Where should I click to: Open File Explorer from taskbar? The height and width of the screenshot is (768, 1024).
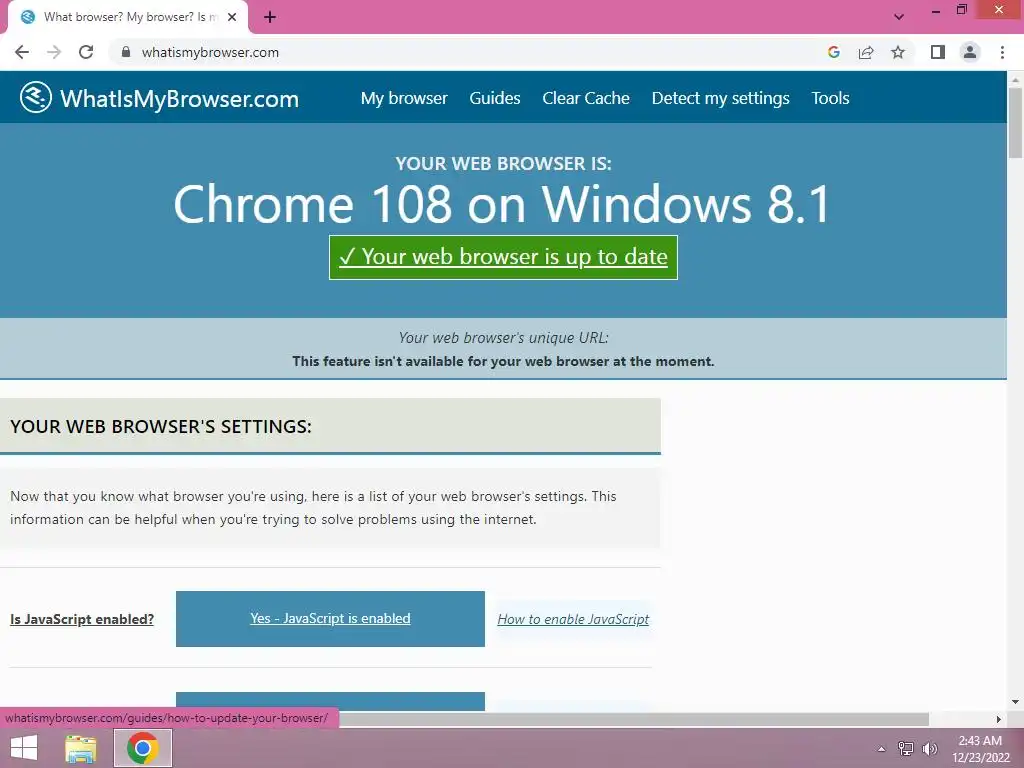[x=81, y=748]
